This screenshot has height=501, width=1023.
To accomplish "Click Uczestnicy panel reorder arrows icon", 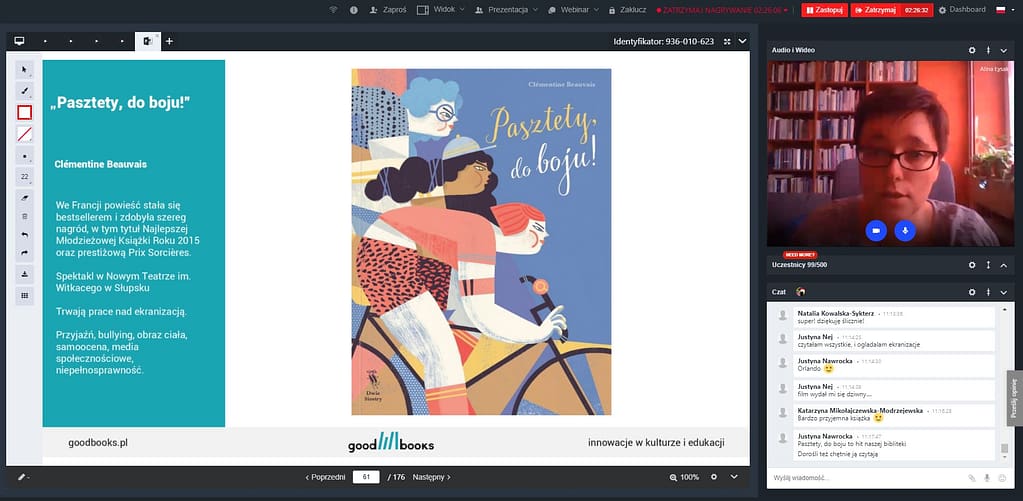I will (988, 265).
